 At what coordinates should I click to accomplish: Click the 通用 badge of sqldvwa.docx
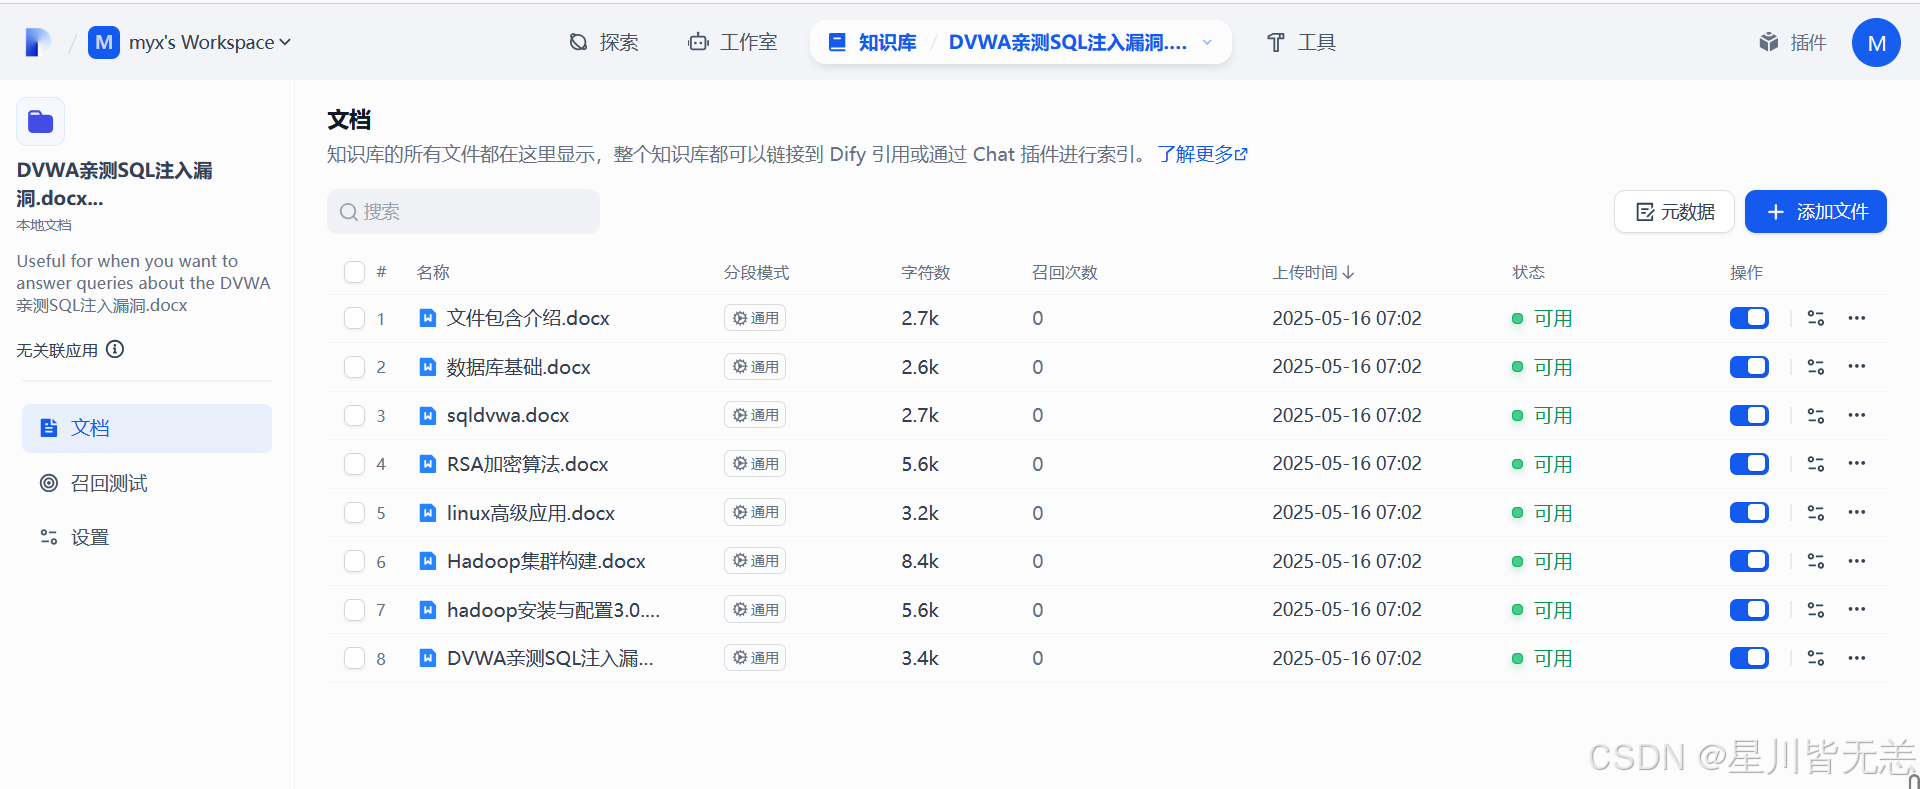(x=755, y=415)
